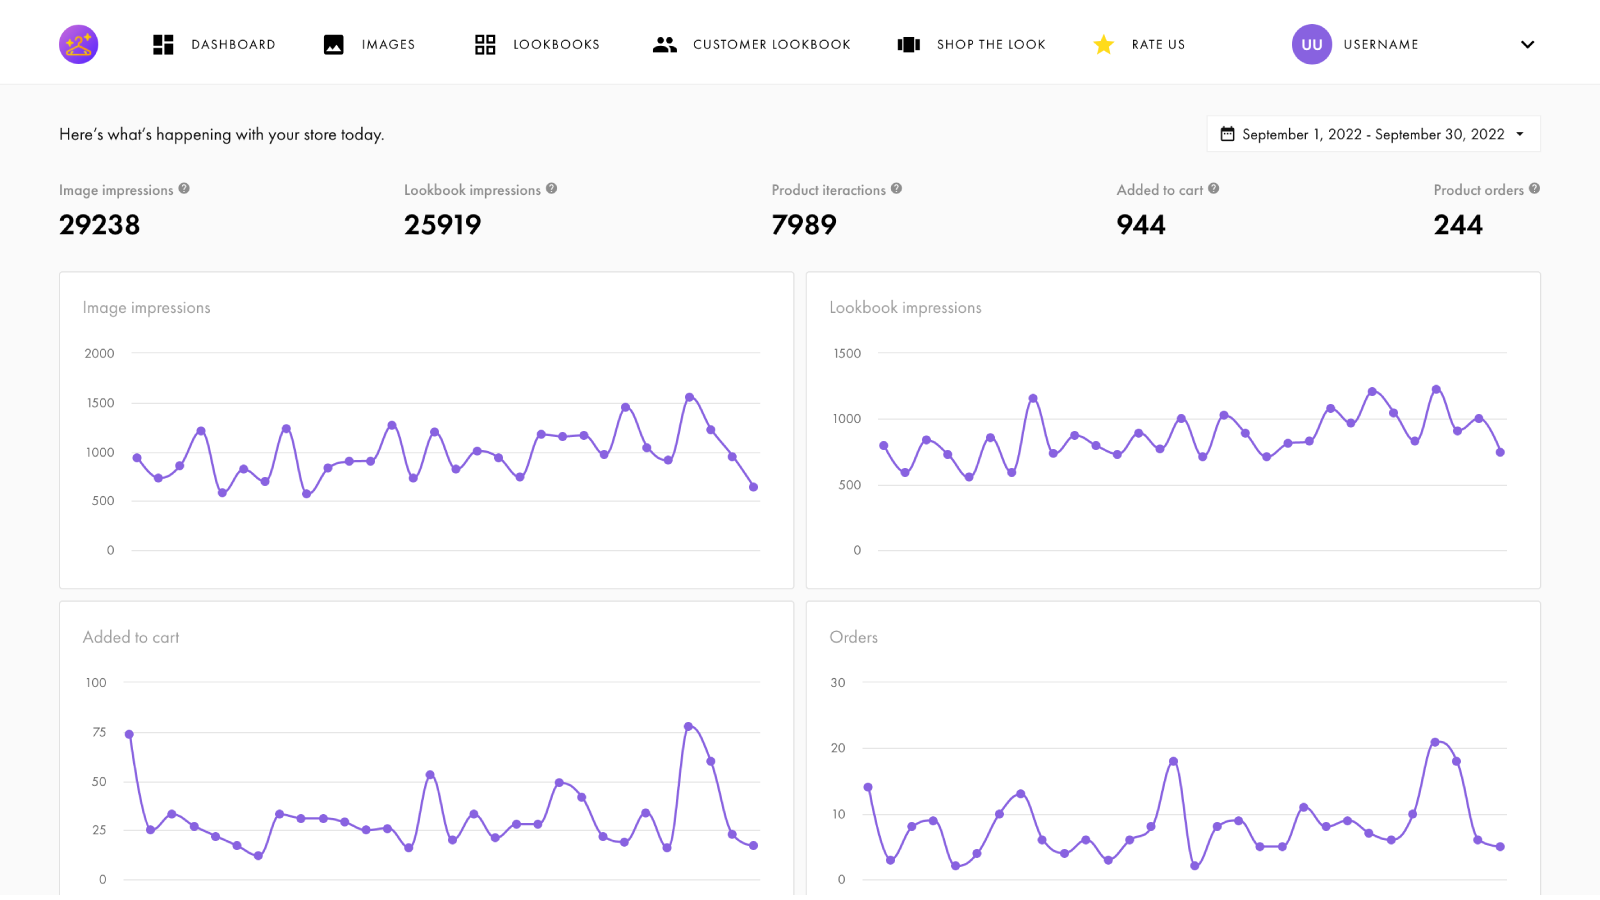Screen dimensions: 1600x900
Task: Click the Customer Lookbook people icon
Action: pos(665,44)
